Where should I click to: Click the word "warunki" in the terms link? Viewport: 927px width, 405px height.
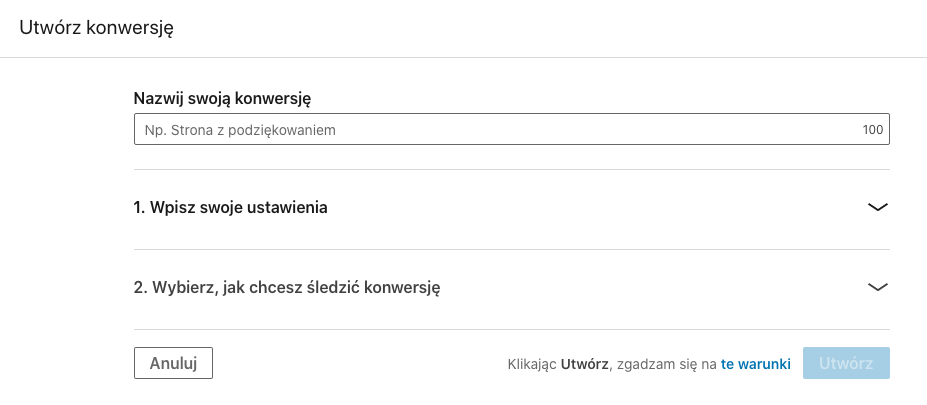(765, 364)
